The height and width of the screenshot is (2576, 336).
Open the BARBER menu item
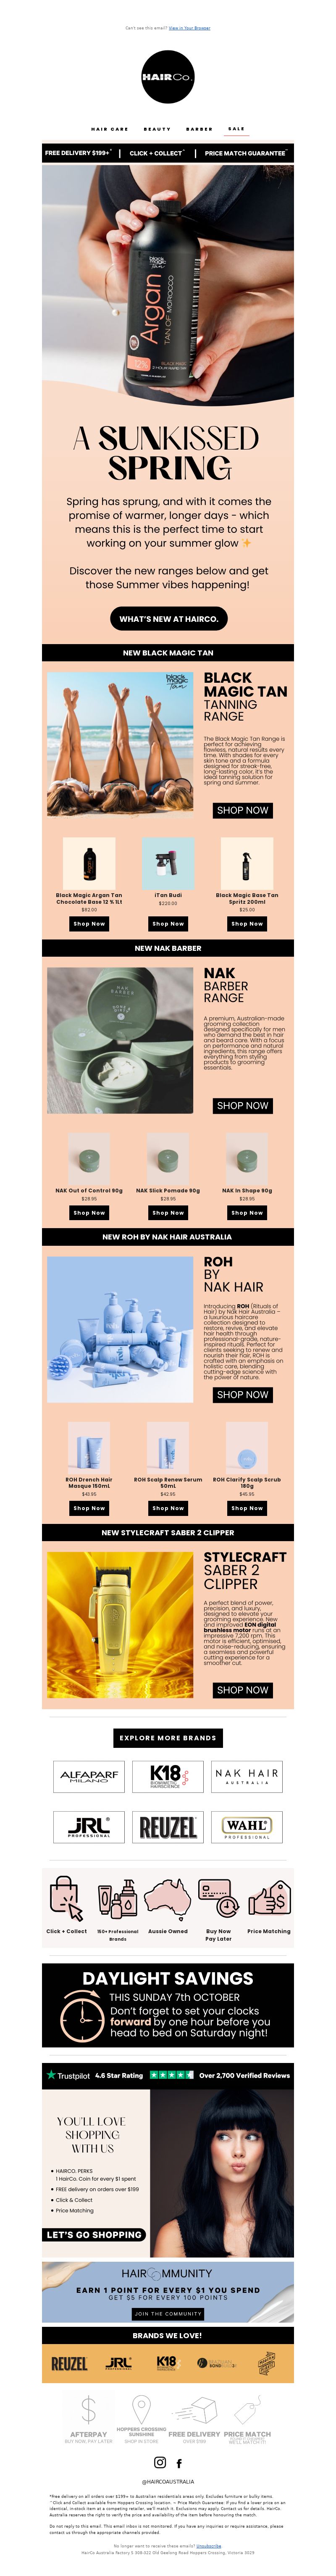click(x=199, y=129)
